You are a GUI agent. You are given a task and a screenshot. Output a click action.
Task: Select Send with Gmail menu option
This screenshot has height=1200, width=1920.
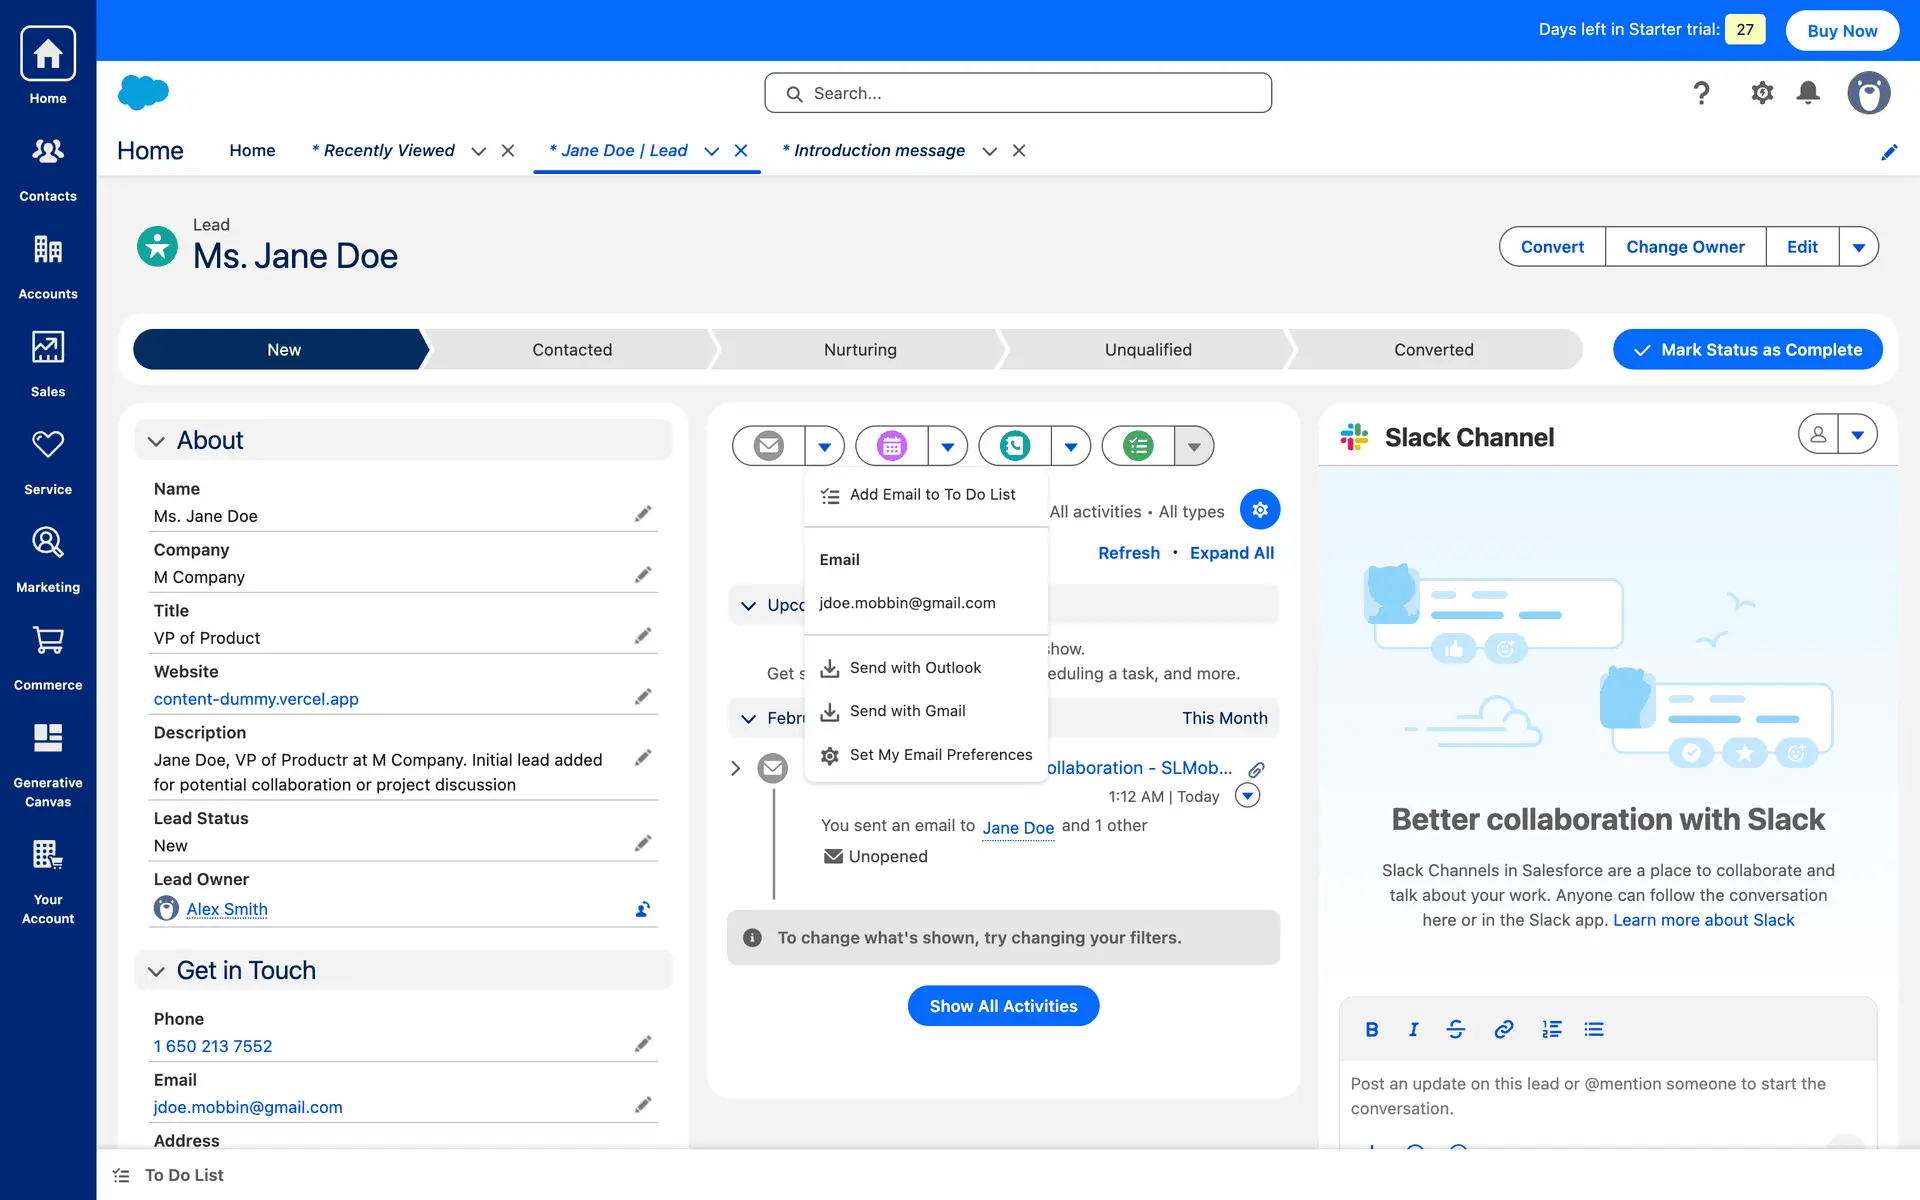coord(907,711)
